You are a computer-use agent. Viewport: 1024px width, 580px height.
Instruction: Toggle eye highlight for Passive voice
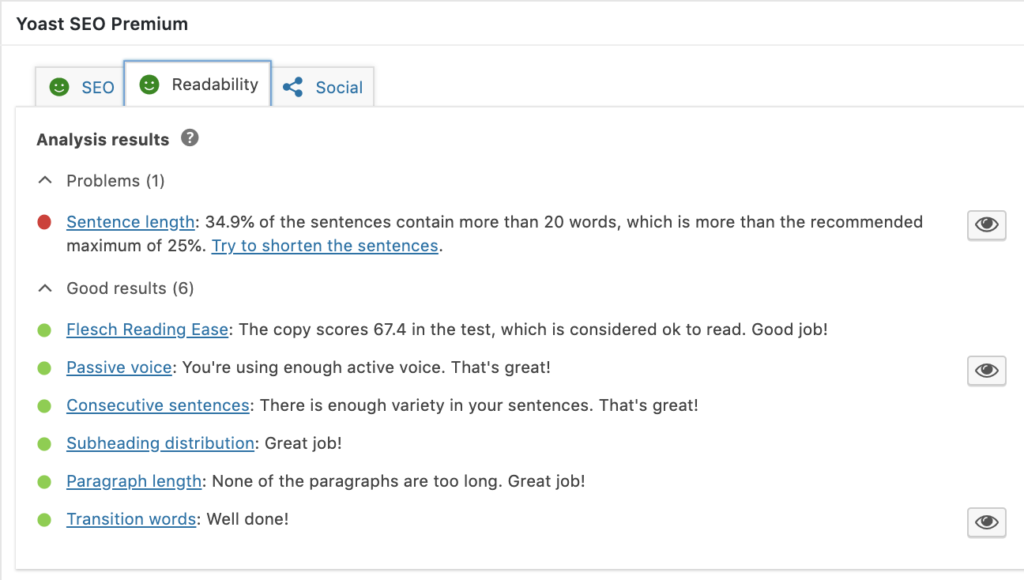[986, 370]
